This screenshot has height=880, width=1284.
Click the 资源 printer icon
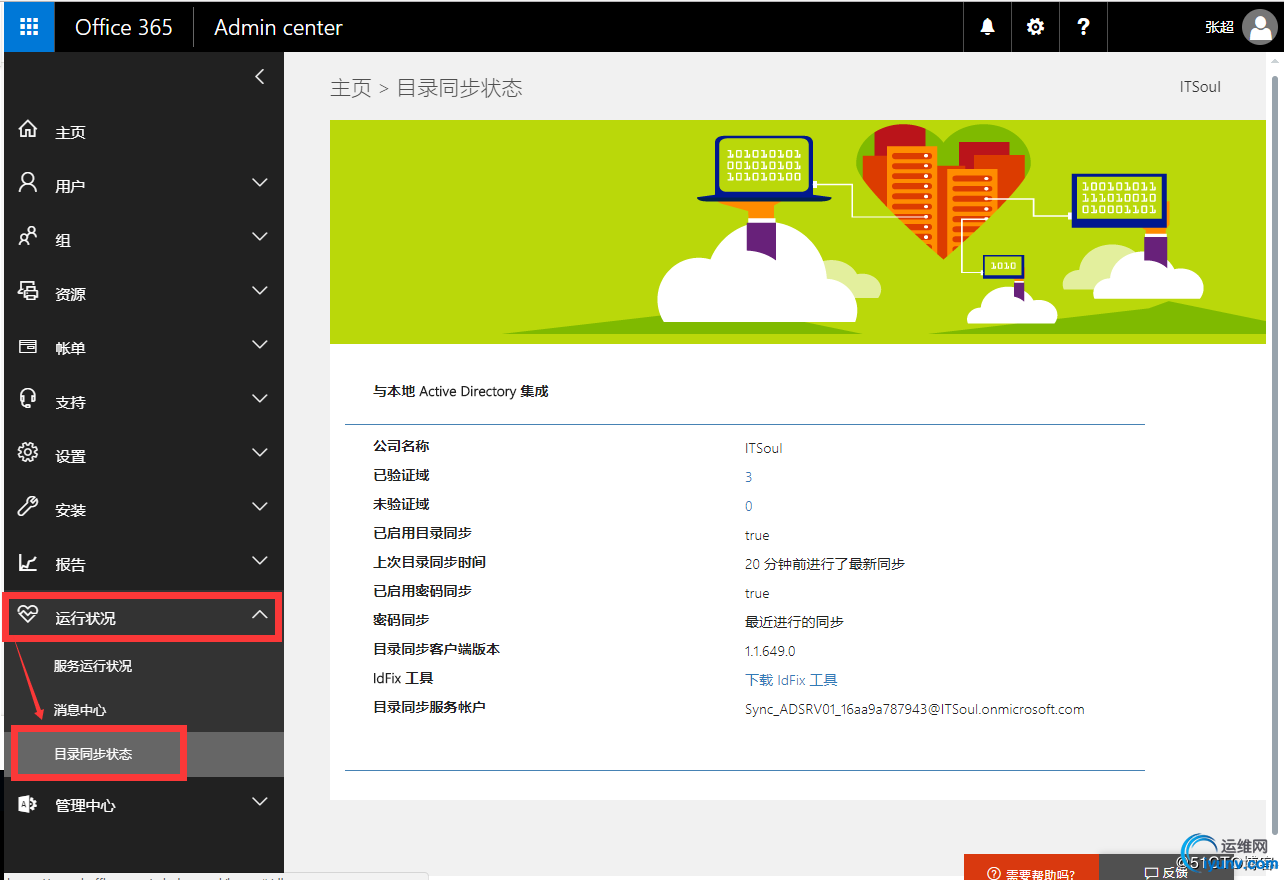click(28, 292)
